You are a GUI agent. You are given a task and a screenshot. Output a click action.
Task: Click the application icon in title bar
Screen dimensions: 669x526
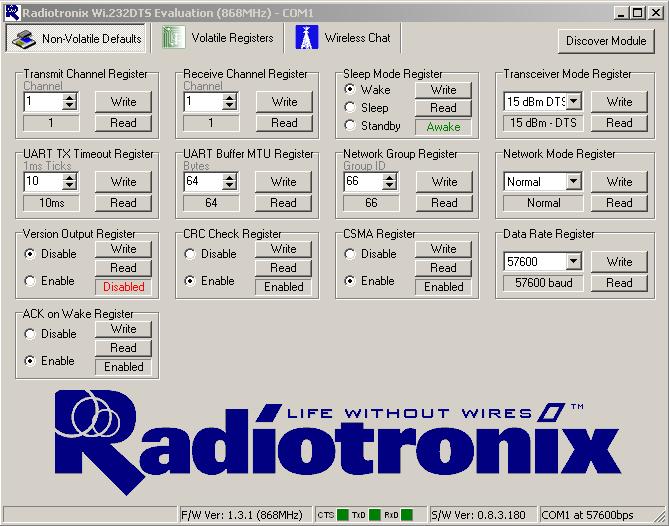tap(10, 10)
